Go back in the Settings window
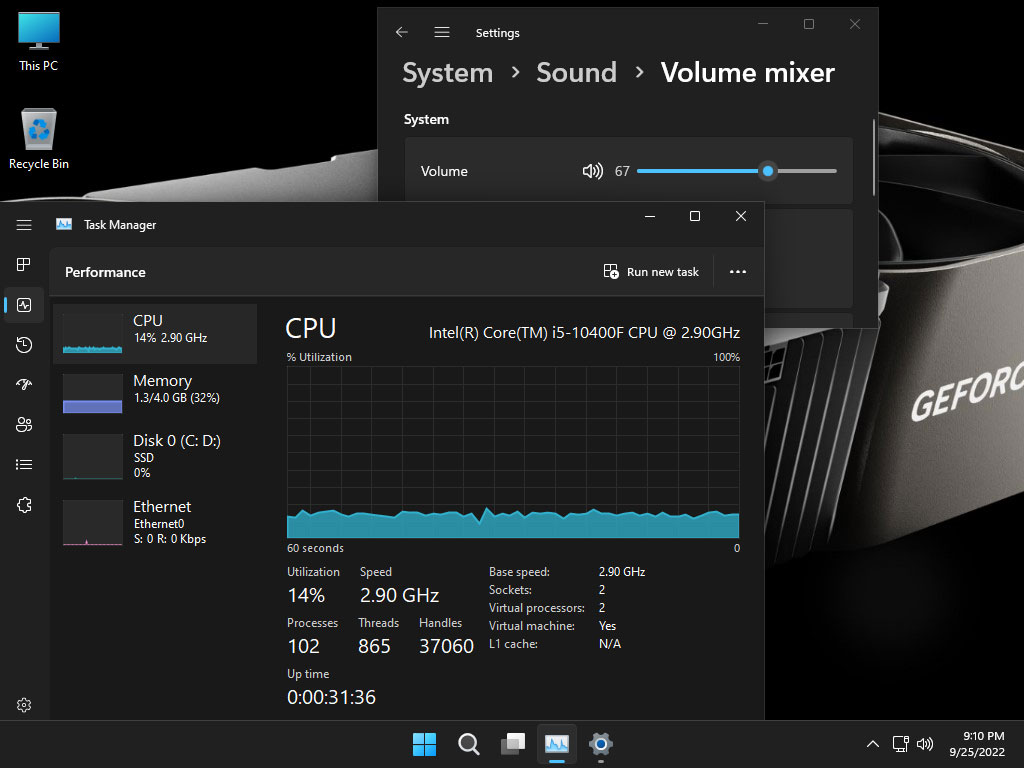Image resolution: width=1024 pixels, height=768 pixels. (x=402, y=32)
